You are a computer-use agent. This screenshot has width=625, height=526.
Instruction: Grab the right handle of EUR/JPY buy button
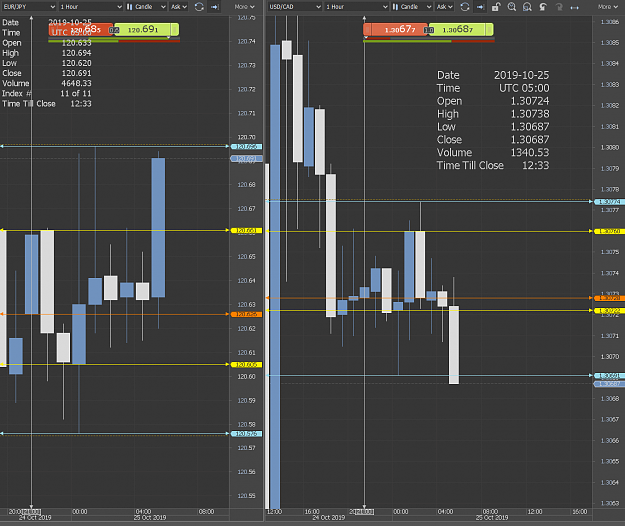click(x=175, y=29)
